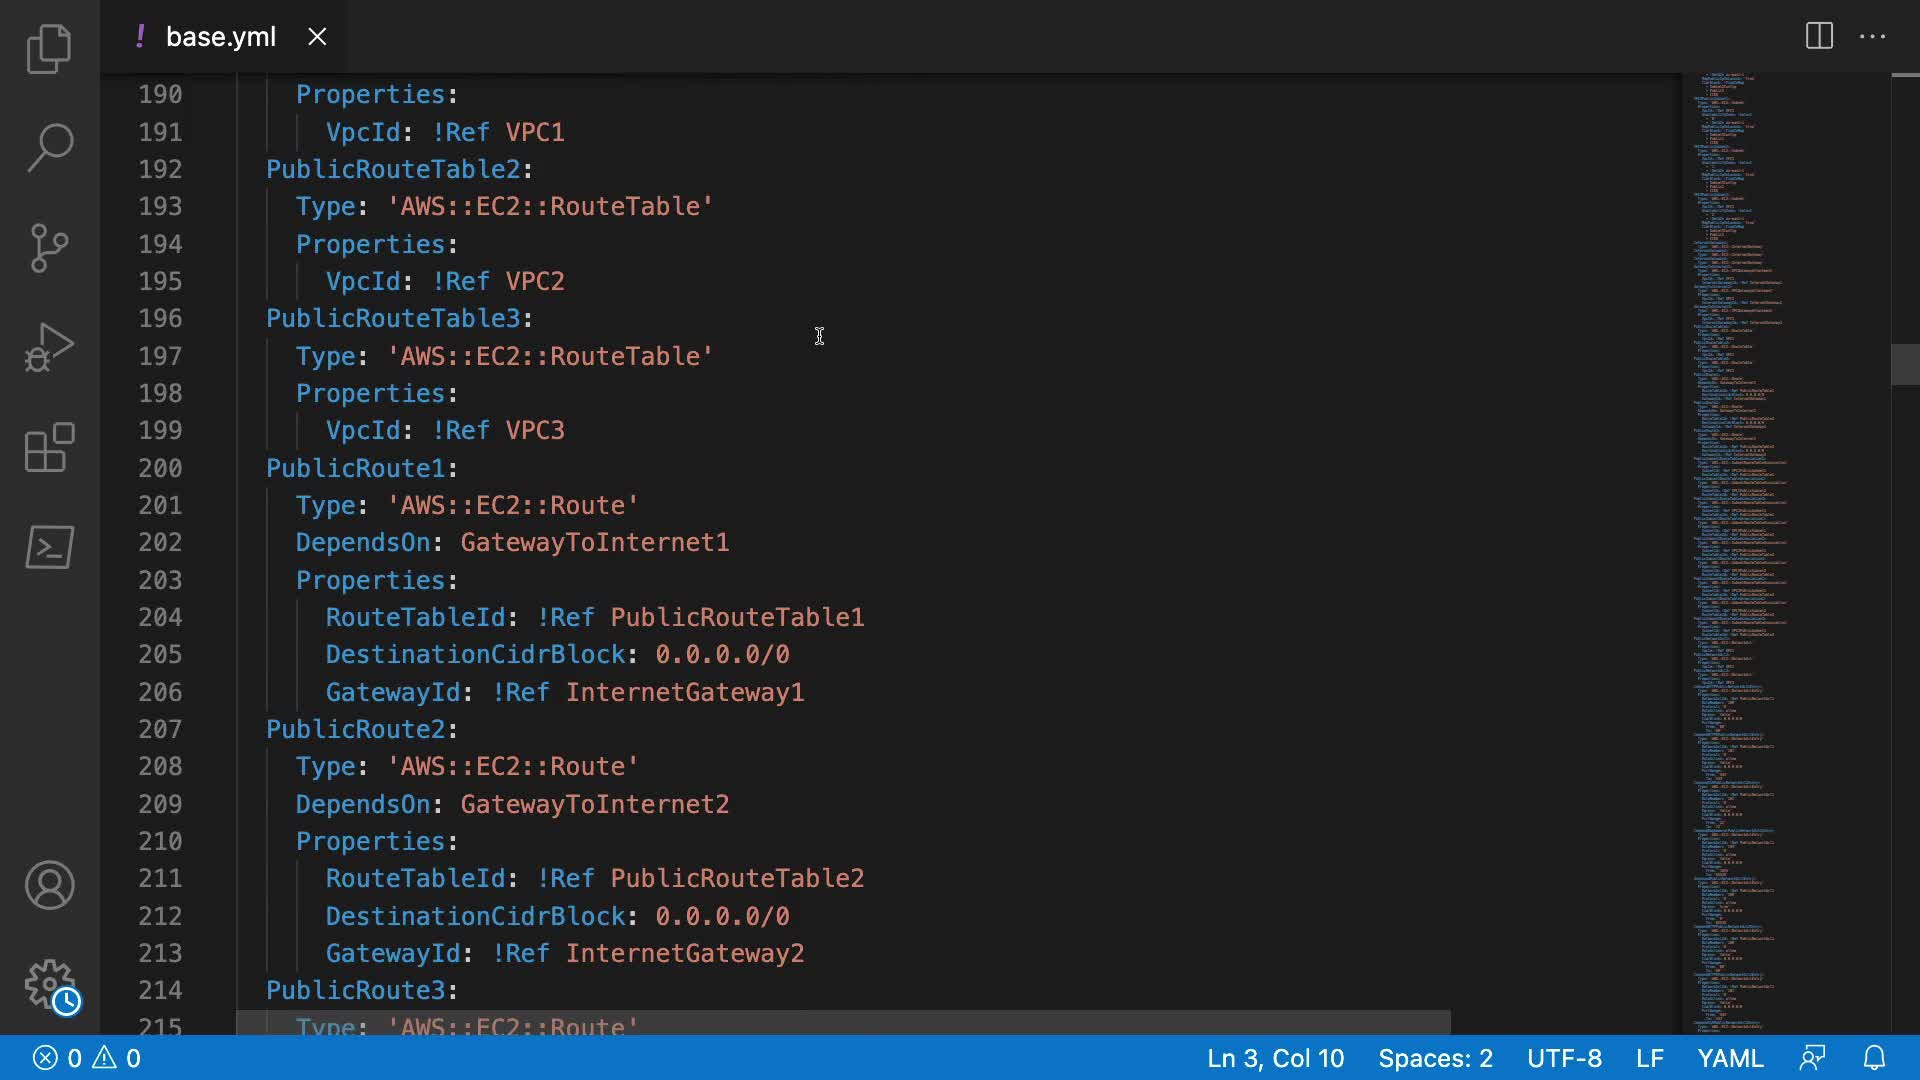Image resolution: width=1920 pixels, height=1080 pixels.
Task: Select YAML language mode in the status bar
Action: pos(1730,1058)
